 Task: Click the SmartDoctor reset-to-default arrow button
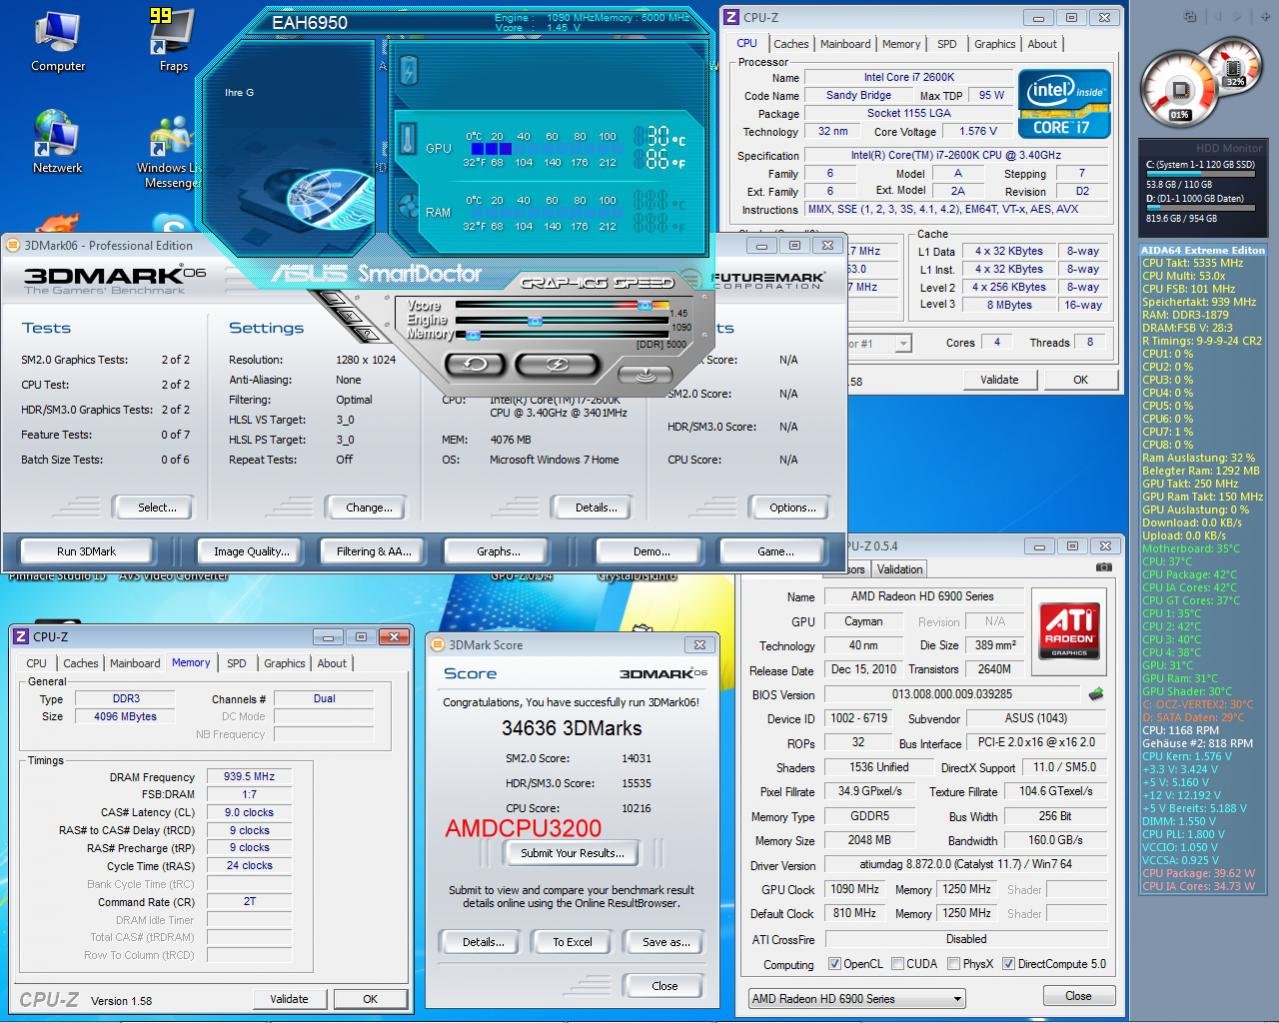click(474, 364)
